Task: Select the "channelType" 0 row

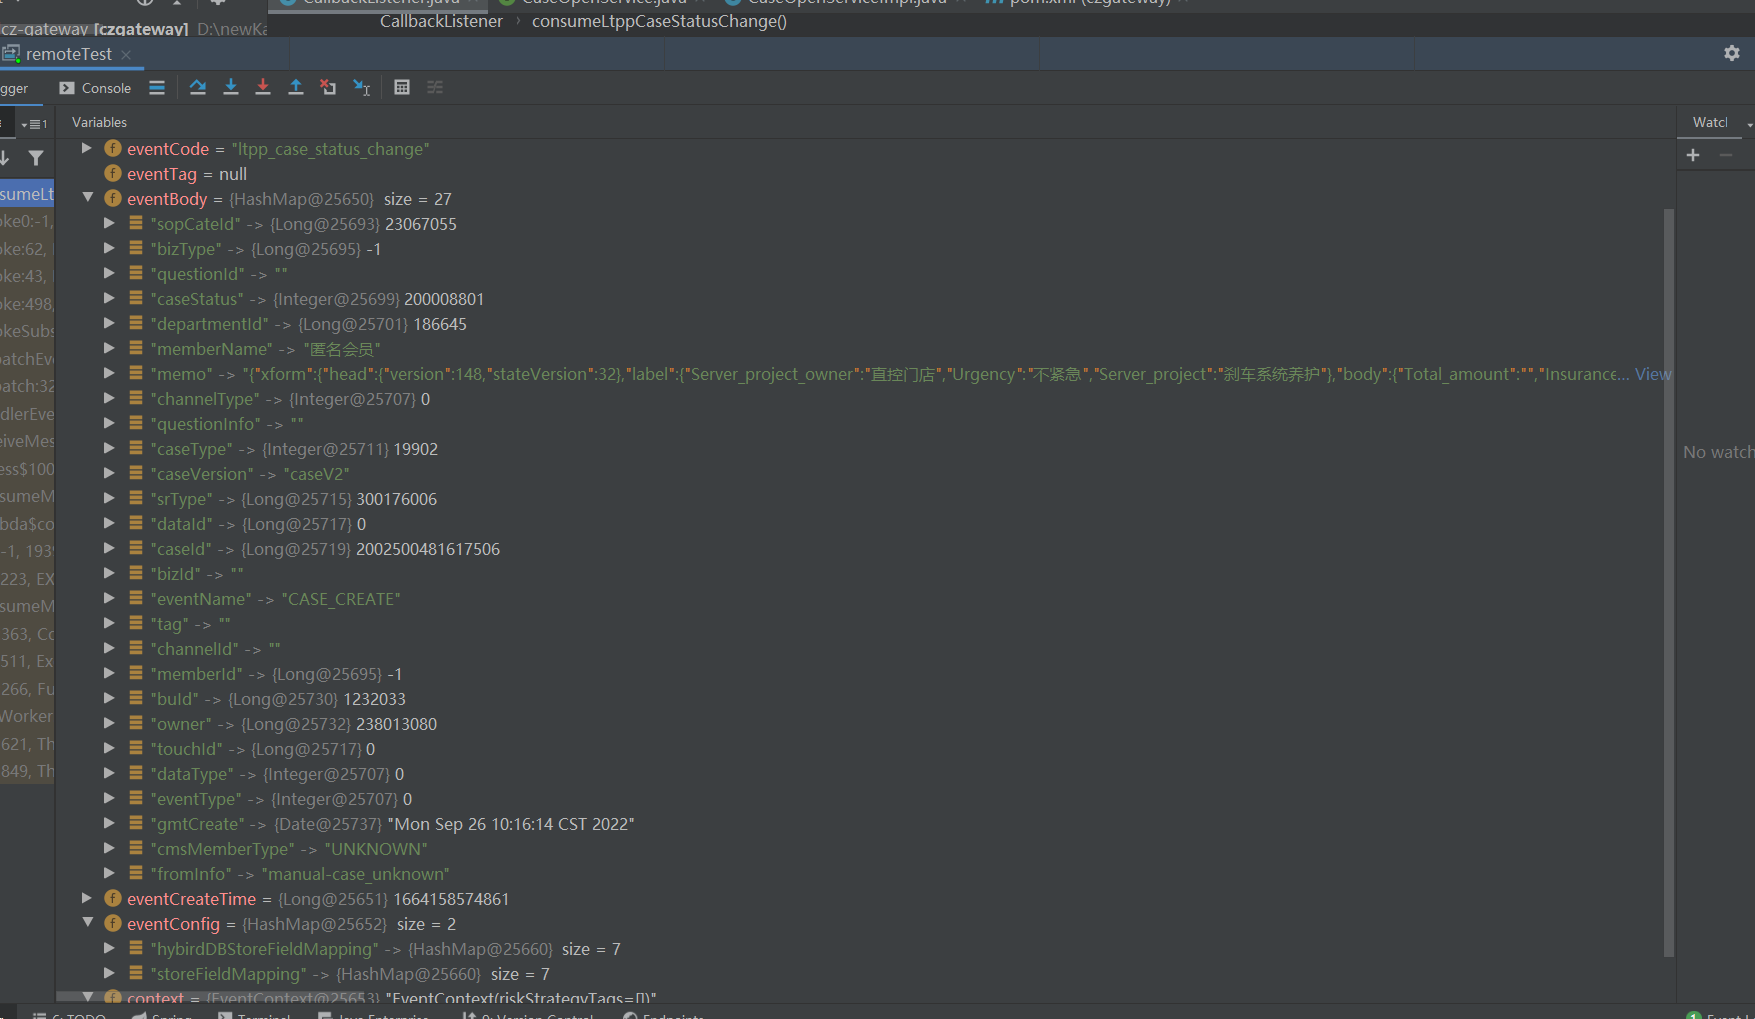Action: [x=866, y=399]
